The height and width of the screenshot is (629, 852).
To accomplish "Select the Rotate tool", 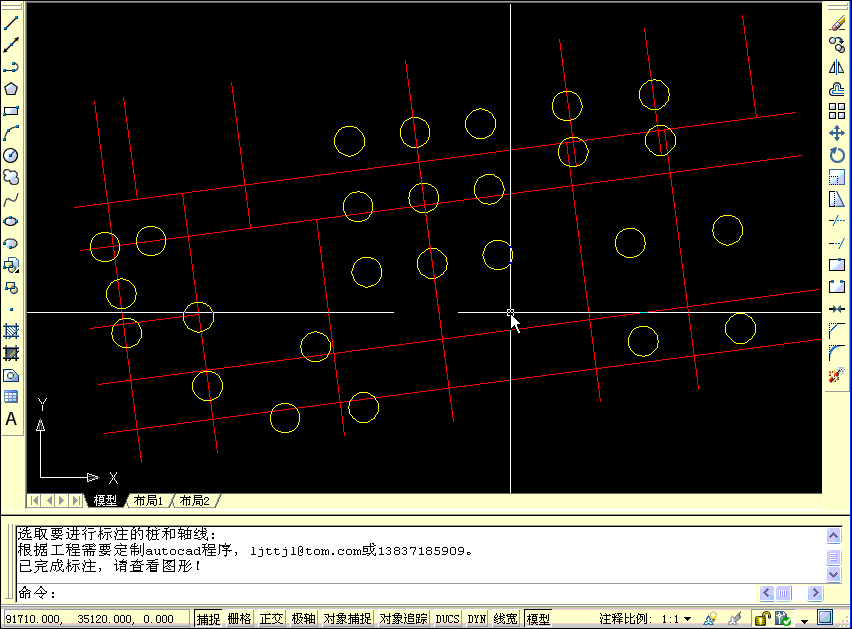I will [x=837, y=155].
